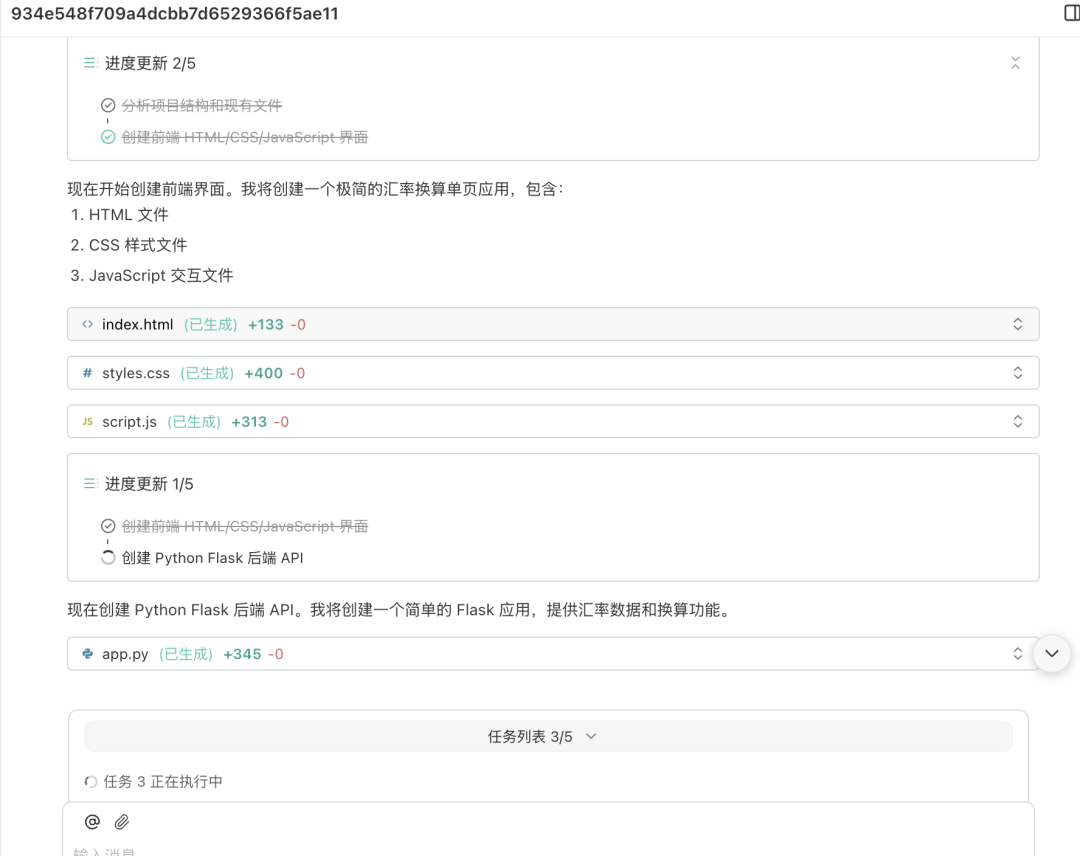This screenshot has height=856, width=1080.
Task: Click the hash icon beside styles.css
Action: click(x=88, y=372)
